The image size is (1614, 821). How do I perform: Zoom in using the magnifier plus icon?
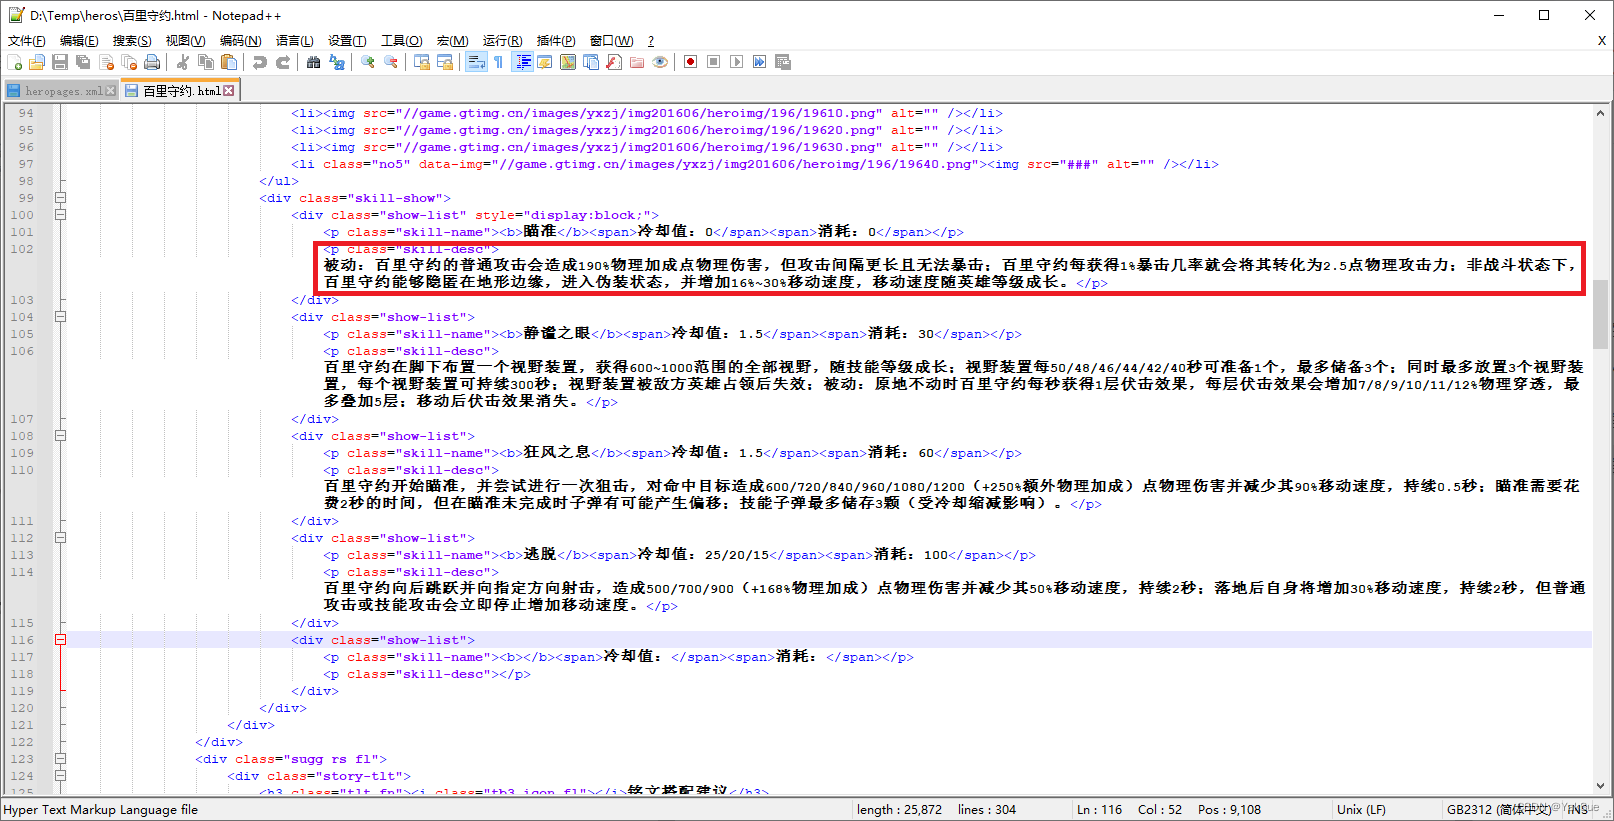point(368,62)
